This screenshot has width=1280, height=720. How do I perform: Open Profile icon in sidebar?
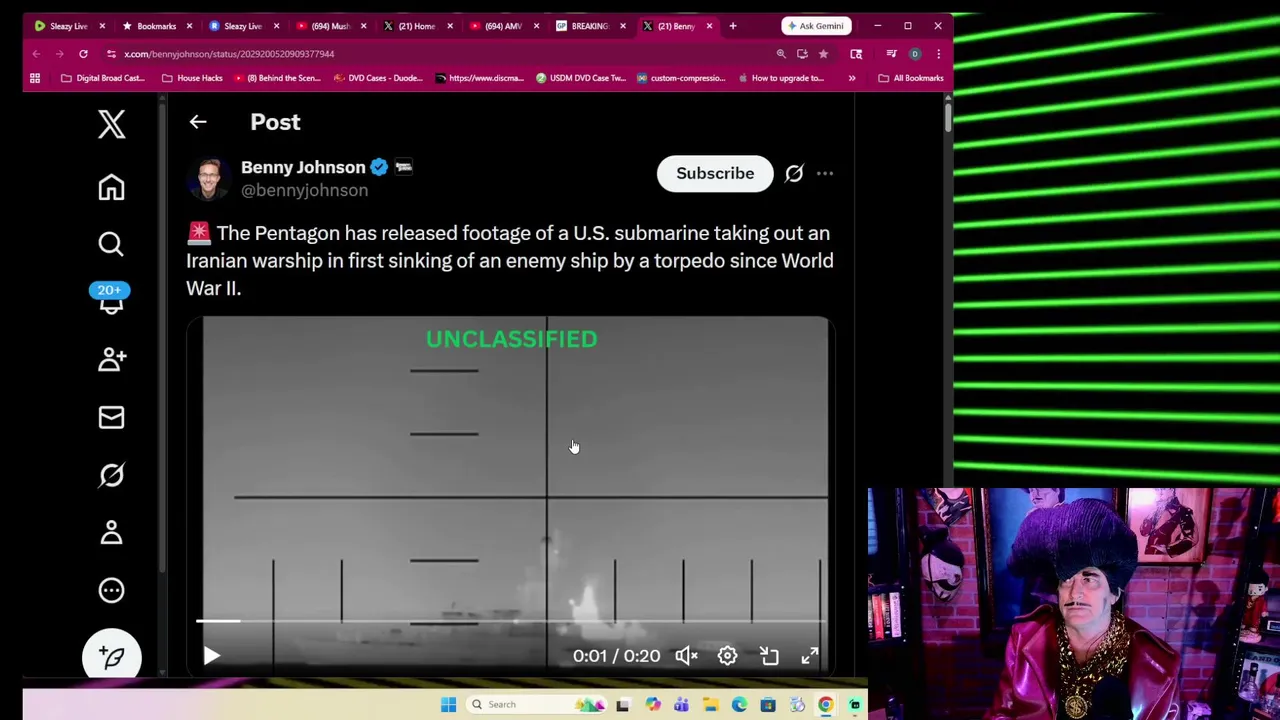coord(111,532)
